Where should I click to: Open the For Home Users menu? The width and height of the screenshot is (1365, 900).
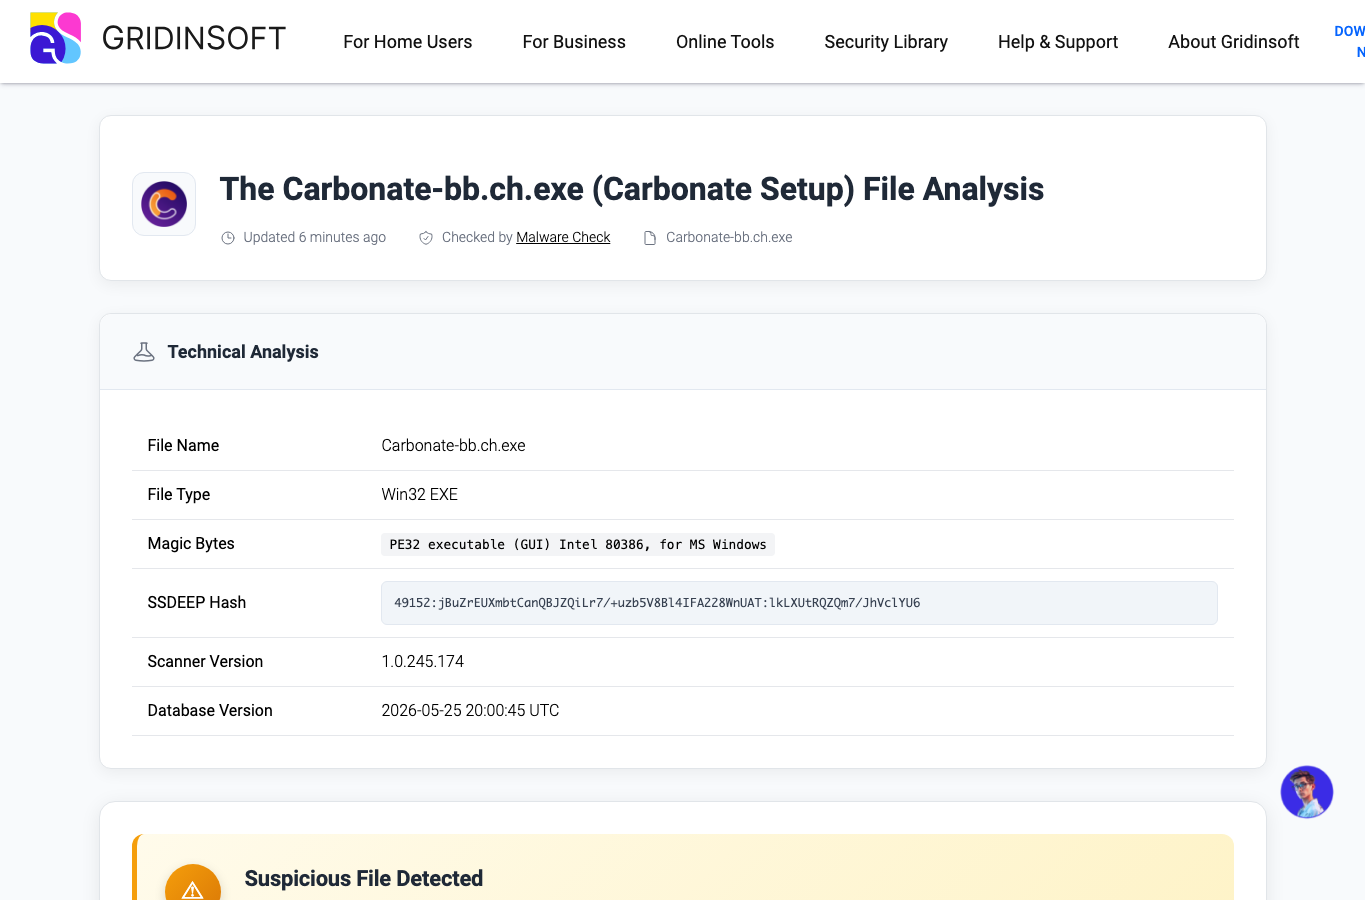coord(408,42)
